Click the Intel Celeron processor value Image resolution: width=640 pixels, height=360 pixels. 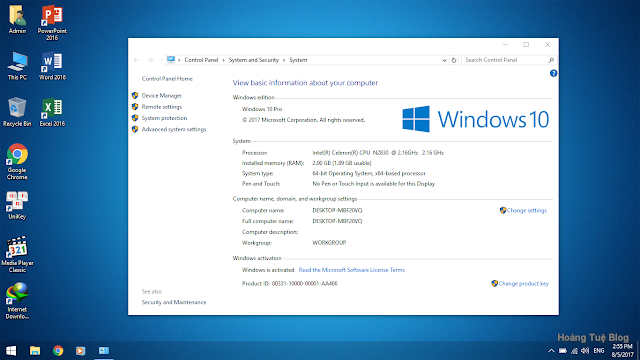[378, 153]
